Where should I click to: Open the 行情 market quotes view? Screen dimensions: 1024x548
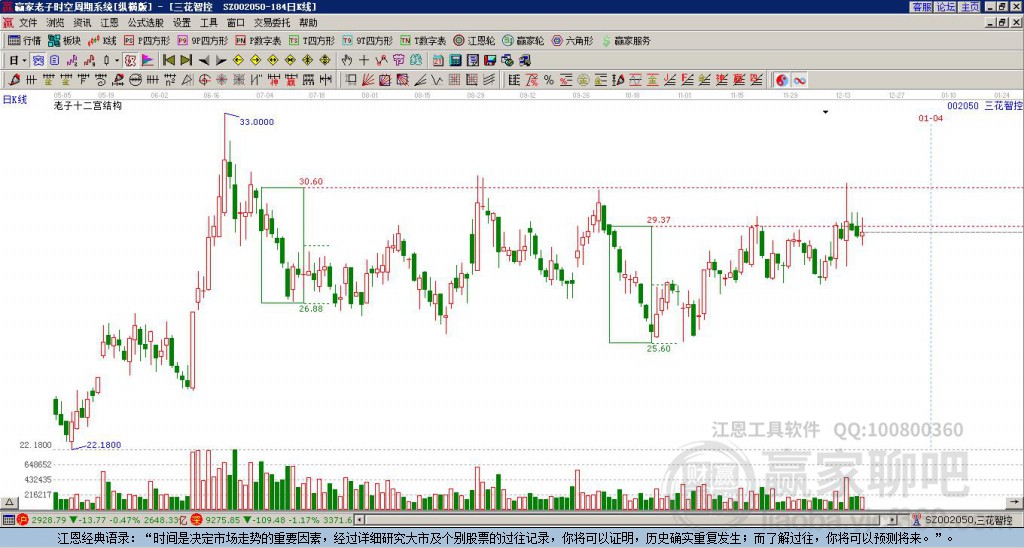click(24, 40)
